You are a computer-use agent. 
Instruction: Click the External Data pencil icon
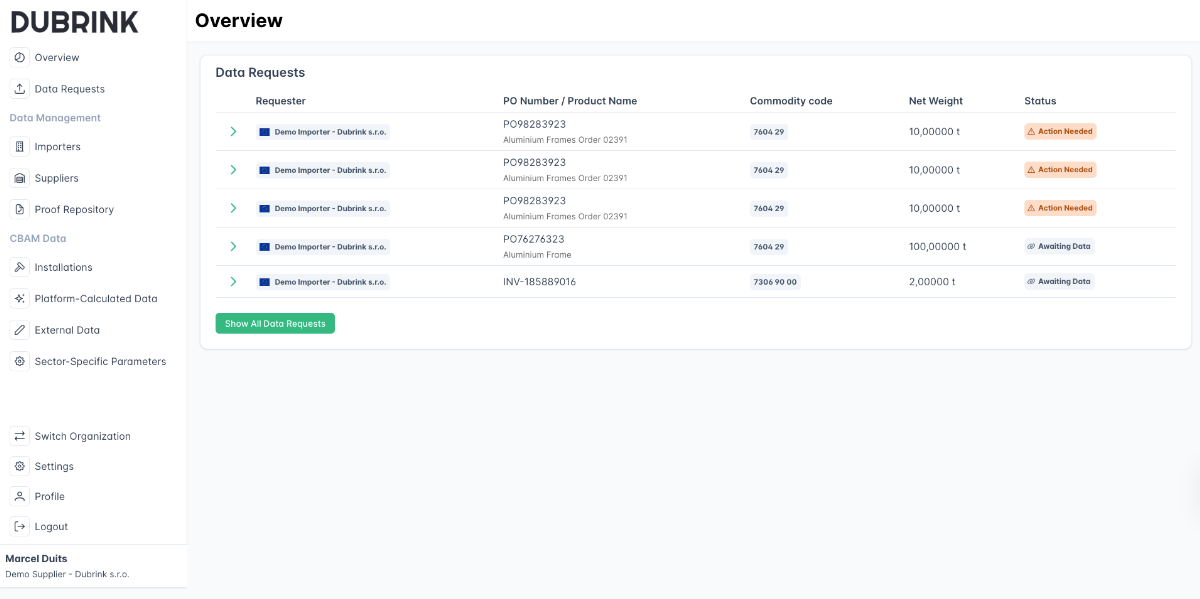click(19, 330)
